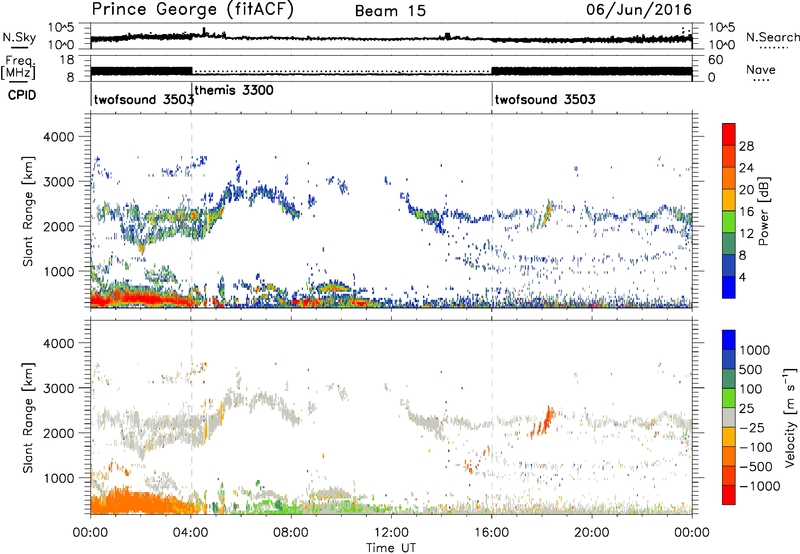Pick the red top segment of the Power colorbar

(729, 134)
